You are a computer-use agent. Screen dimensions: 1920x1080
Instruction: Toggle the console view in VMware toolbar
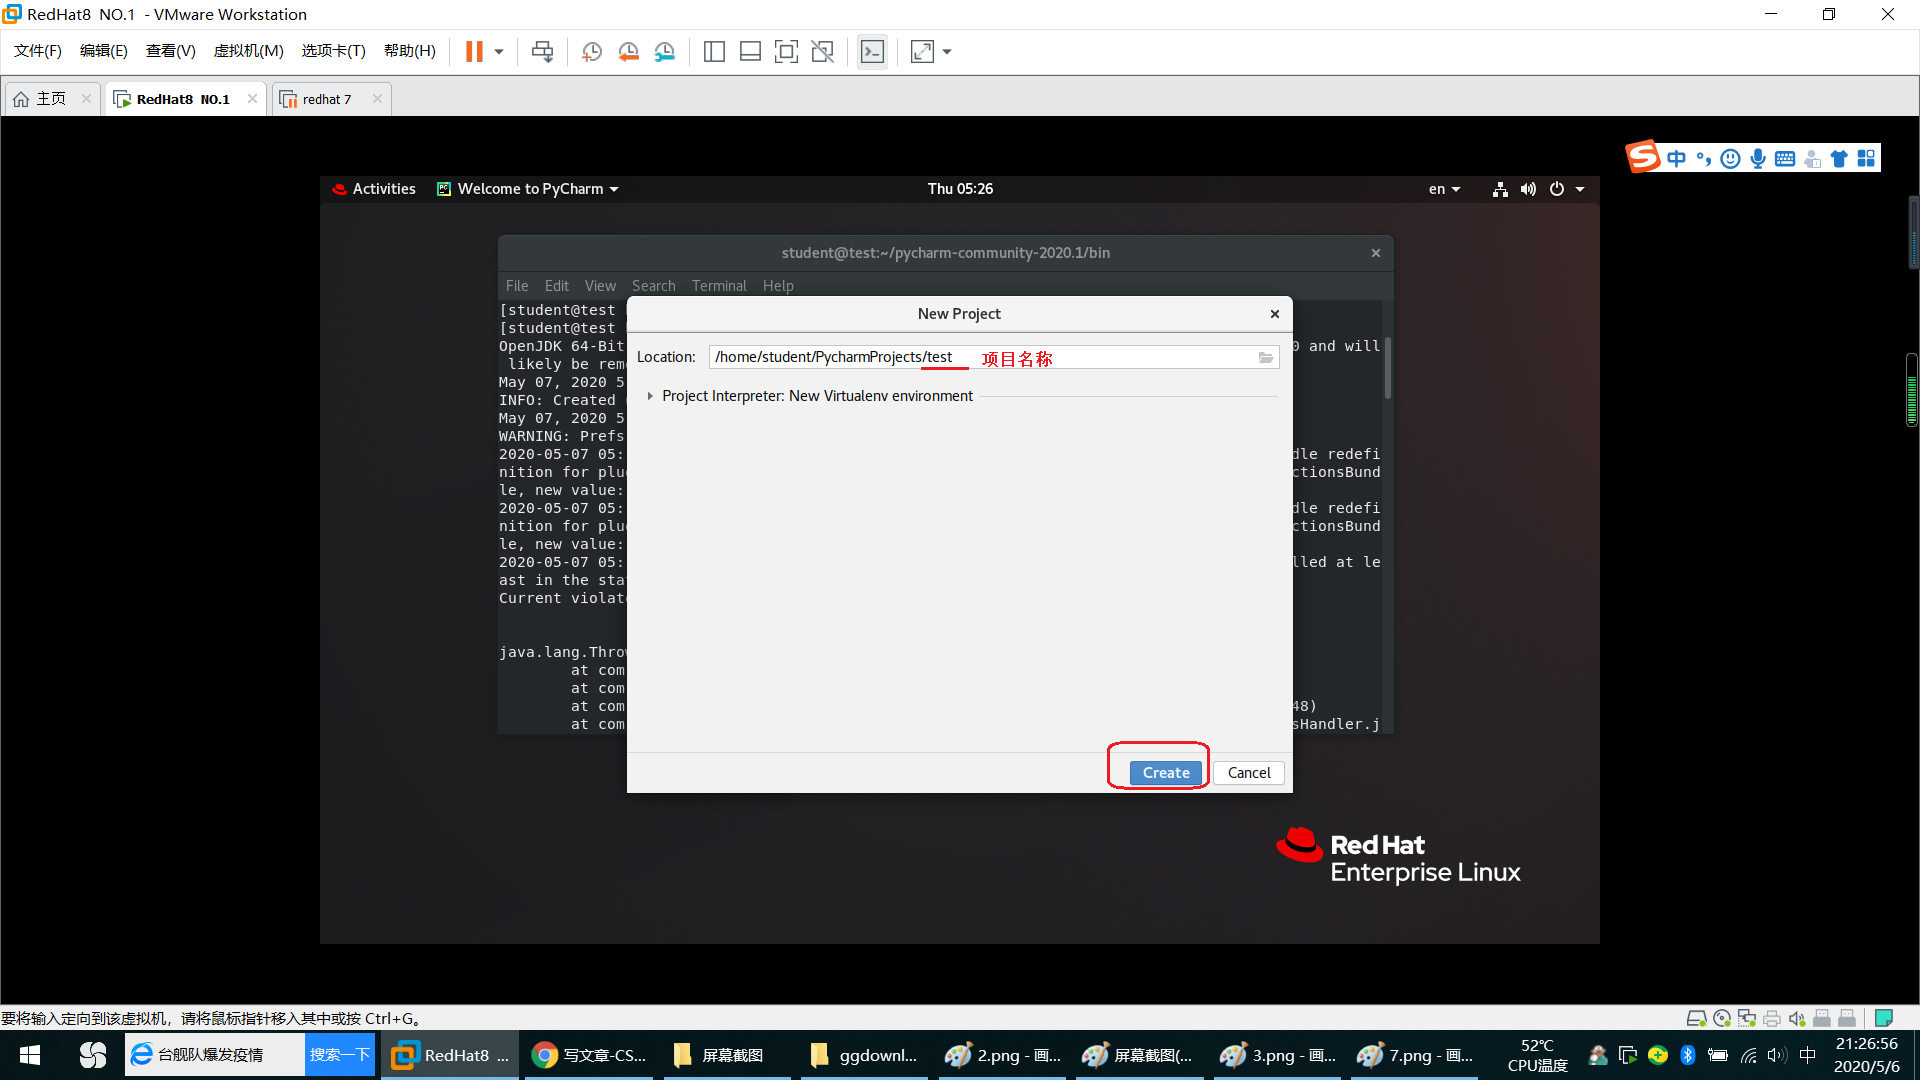click(872, 51)
